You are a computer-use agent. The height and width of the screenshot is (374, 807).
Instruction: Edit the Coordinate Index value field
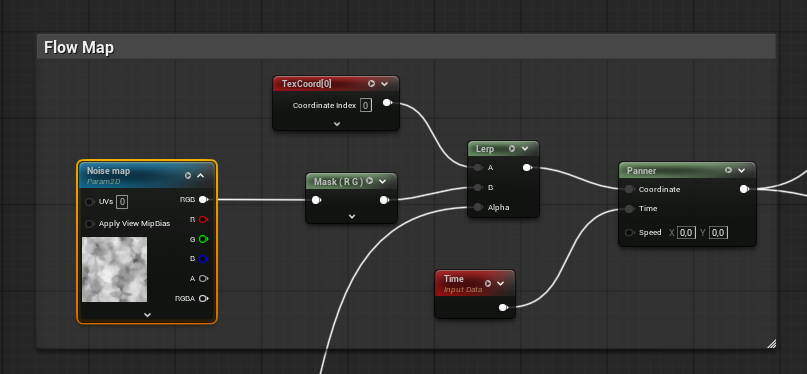point(365,105)
